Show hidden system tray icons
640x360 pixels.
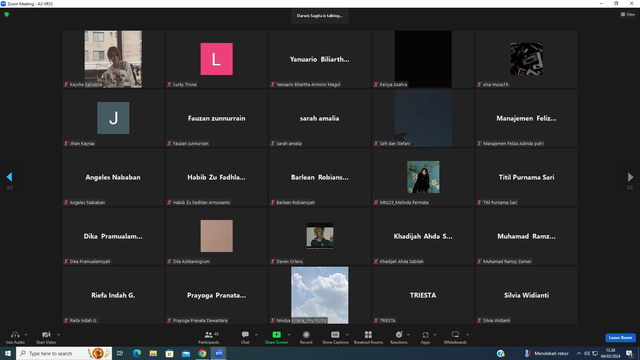(x=579, y=353)
